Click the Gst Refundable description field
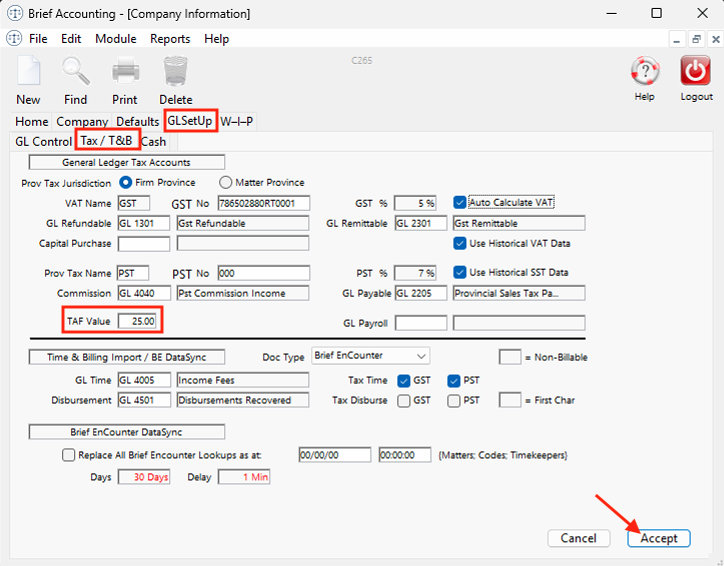Screen dimensions: 724x566 pos(243,223)
